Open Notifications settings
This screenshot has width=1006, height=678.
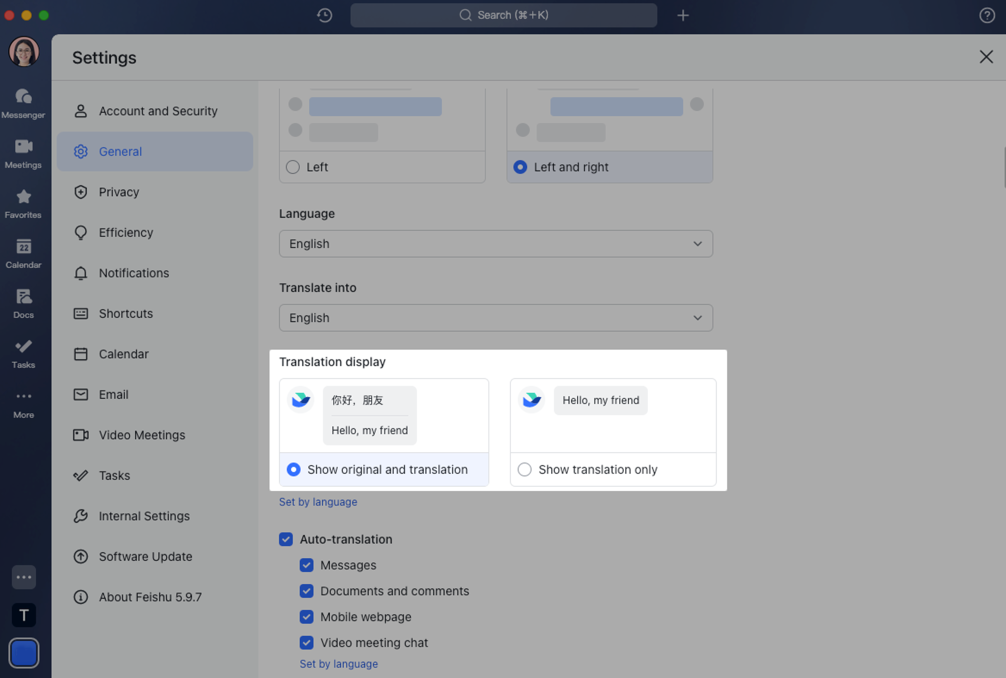pos(155,273)
